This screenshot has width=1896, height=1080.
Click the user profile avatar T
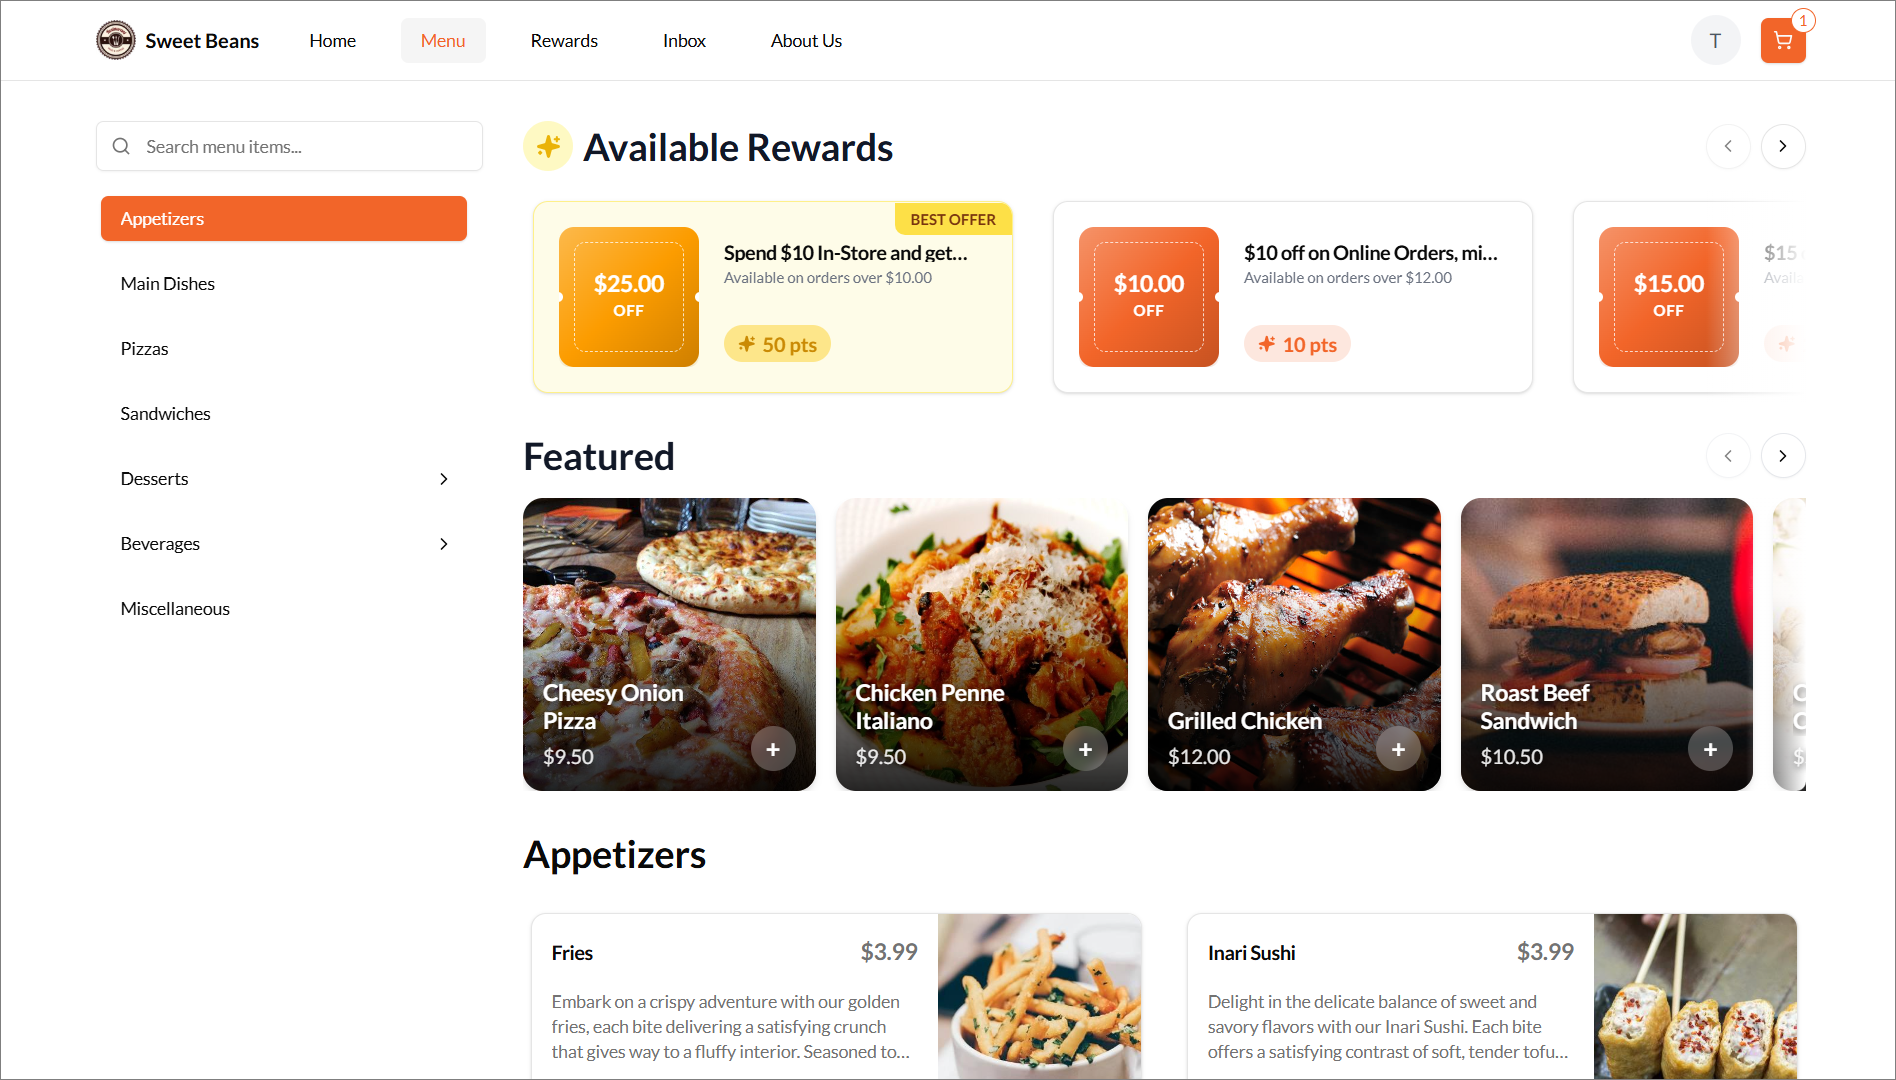[1715, 41]
